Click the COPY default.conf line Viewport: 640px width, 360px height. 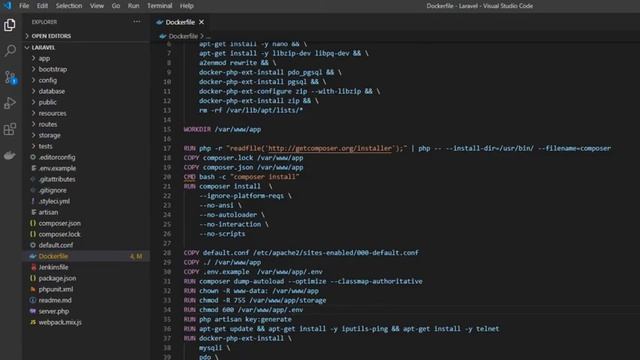pos(301,253)
